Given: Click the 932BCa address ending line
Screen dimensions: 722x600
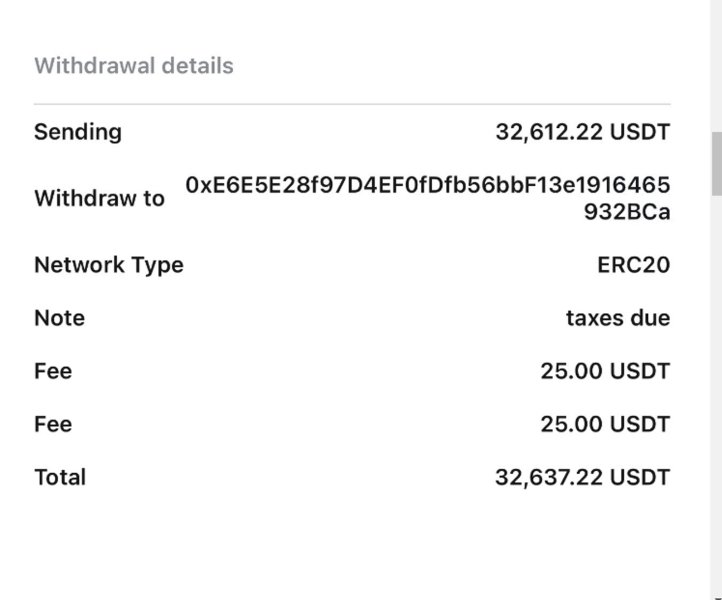Looking at the screenshot, I should pyautogui.click(x=627, y=212).
